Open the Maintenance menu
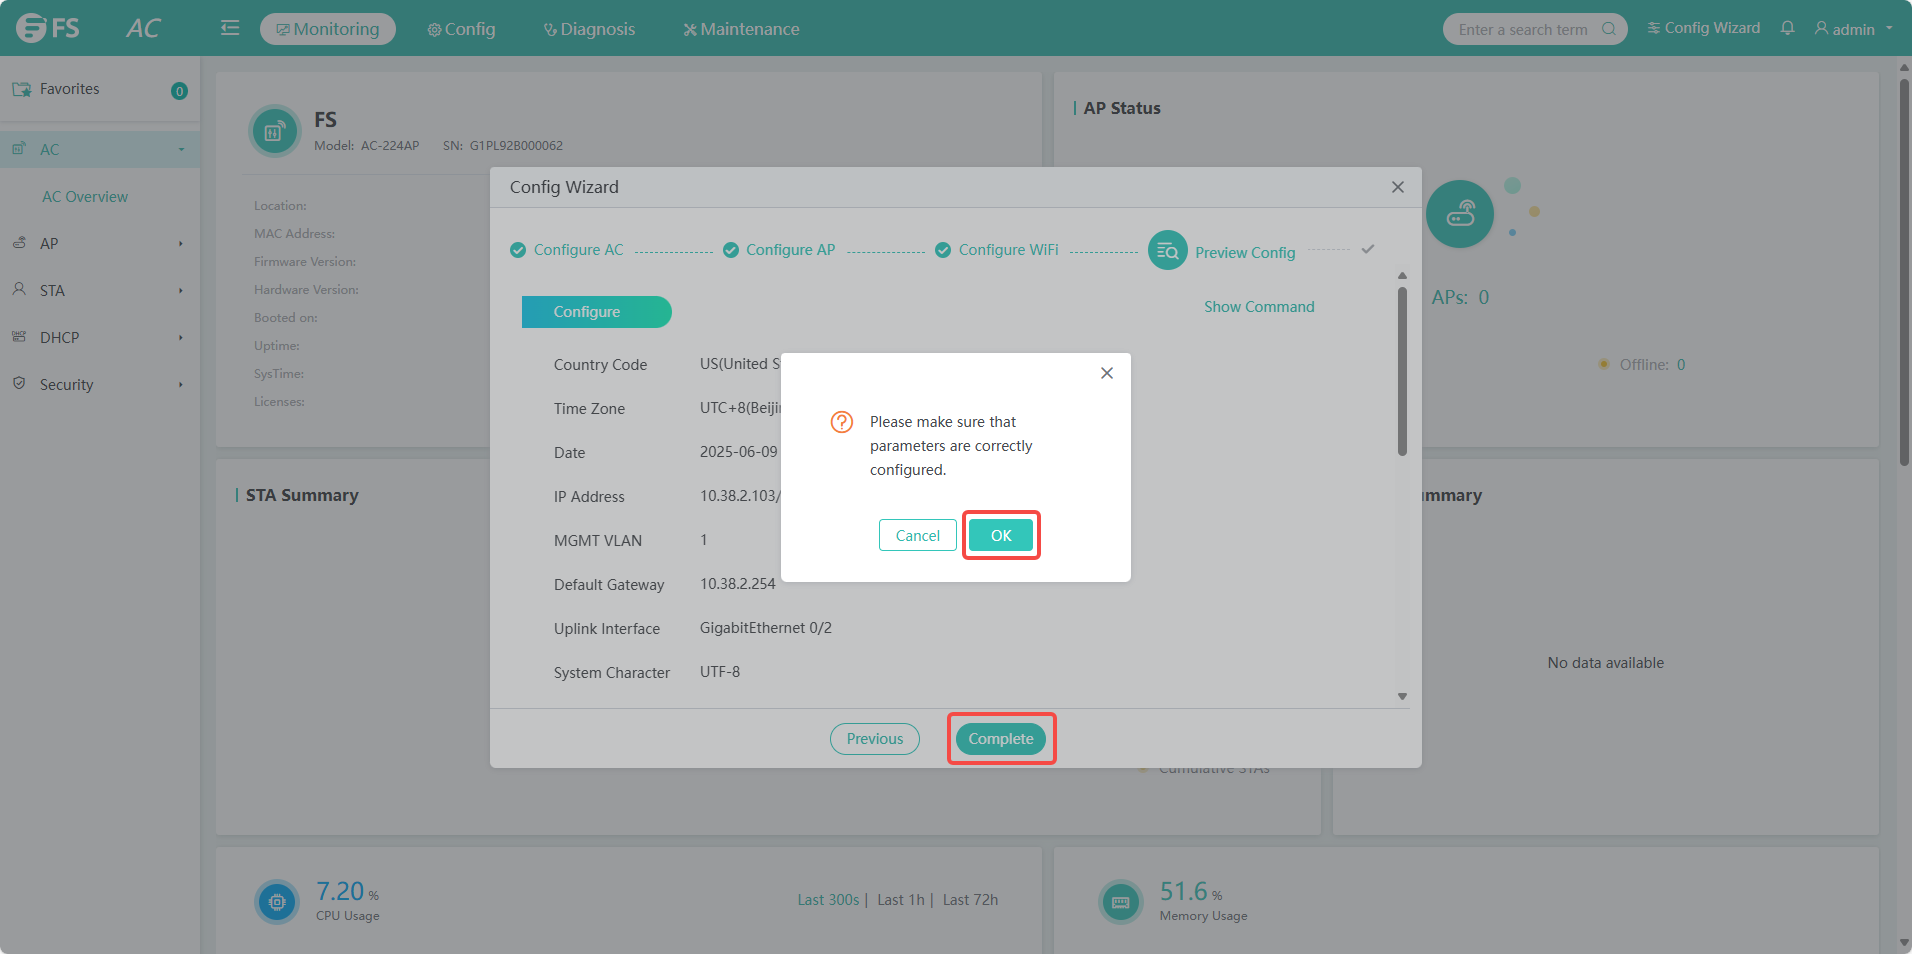Viewport: 1912px width, 954px height. pyautogui.click(x=741, y=29)
